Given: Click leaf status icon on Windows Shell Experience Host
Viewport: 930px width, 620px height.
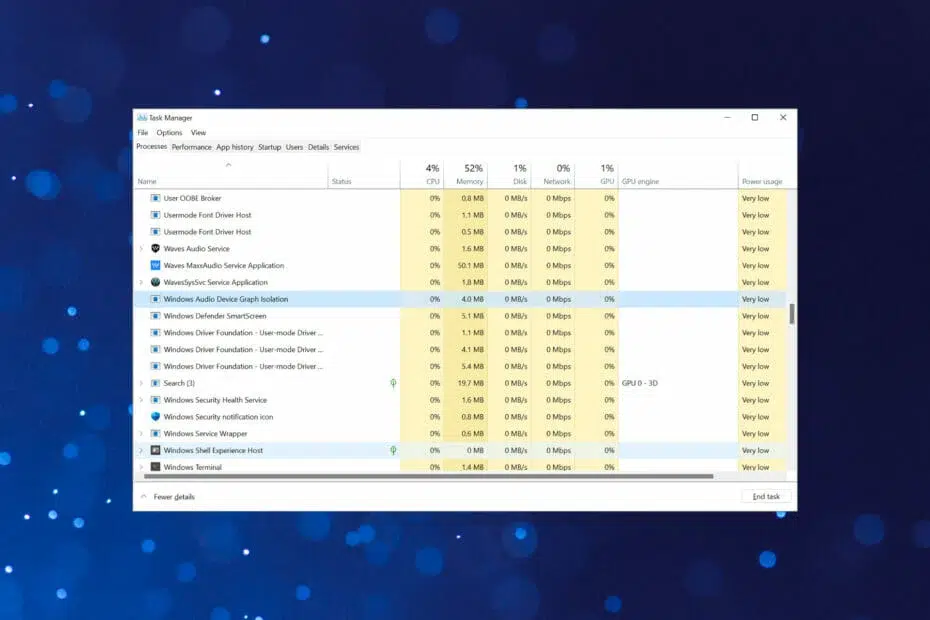Looking at the screenshot, I should click(x=393, y=450).
